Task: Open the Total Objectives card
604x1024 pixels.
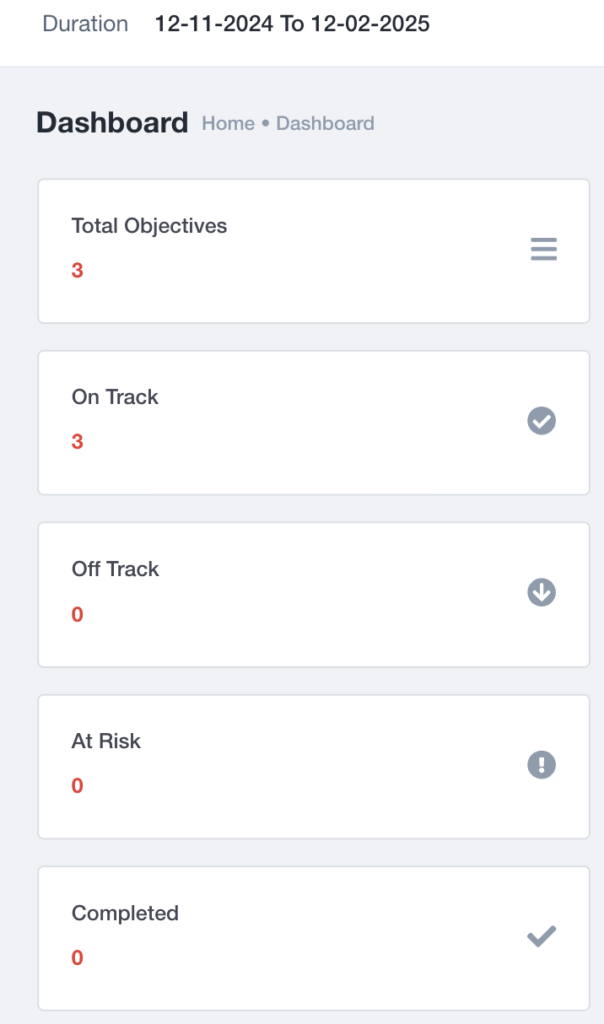Action: coord(313,251)
